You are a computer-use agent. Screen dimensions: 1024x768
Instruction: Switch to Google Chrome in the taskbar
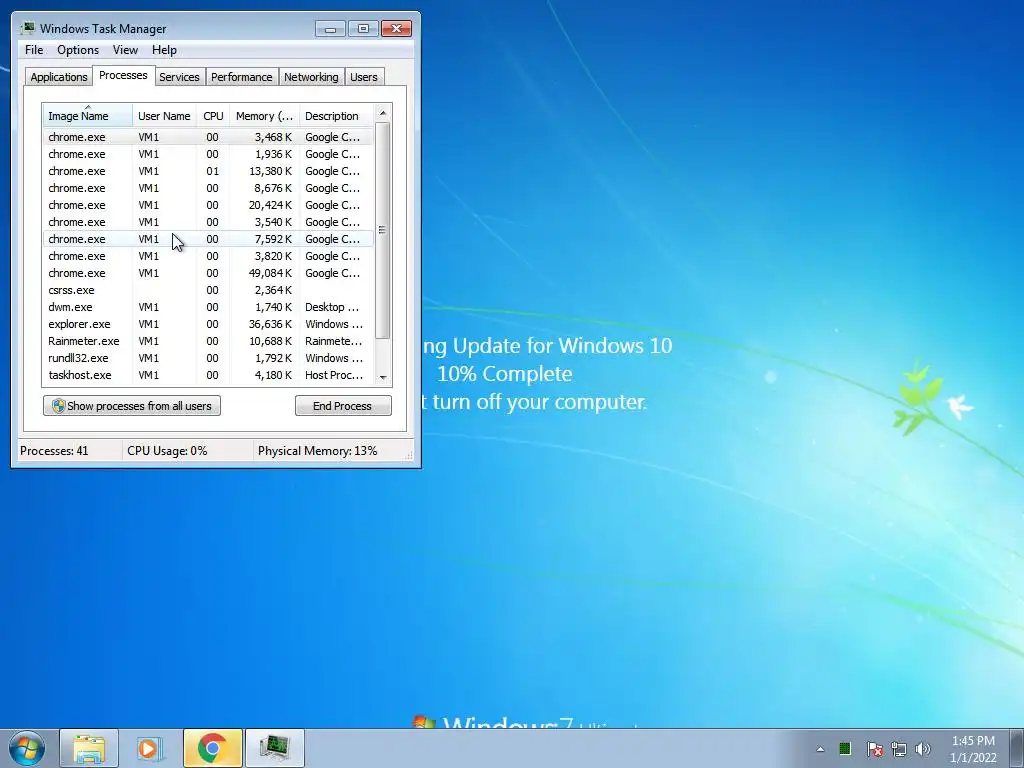click(x=212, y=748)
